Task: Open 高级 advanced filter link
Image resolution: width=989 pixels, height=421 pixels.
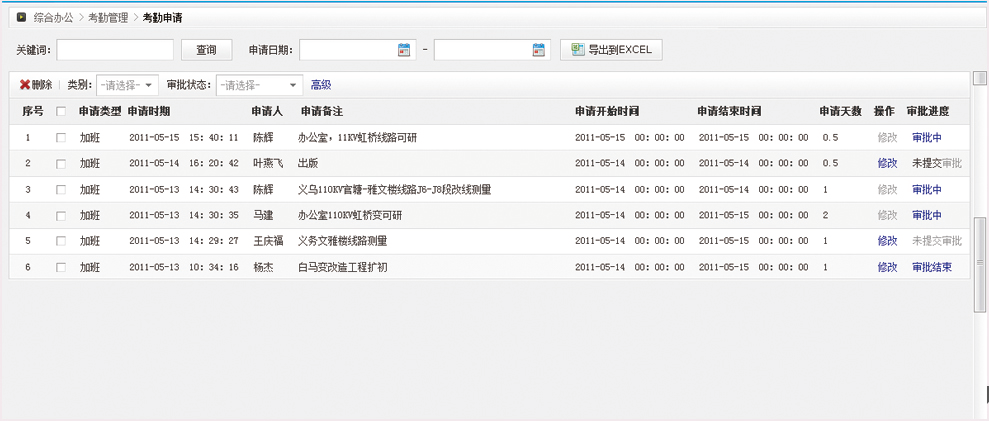Action: point(321,86)
